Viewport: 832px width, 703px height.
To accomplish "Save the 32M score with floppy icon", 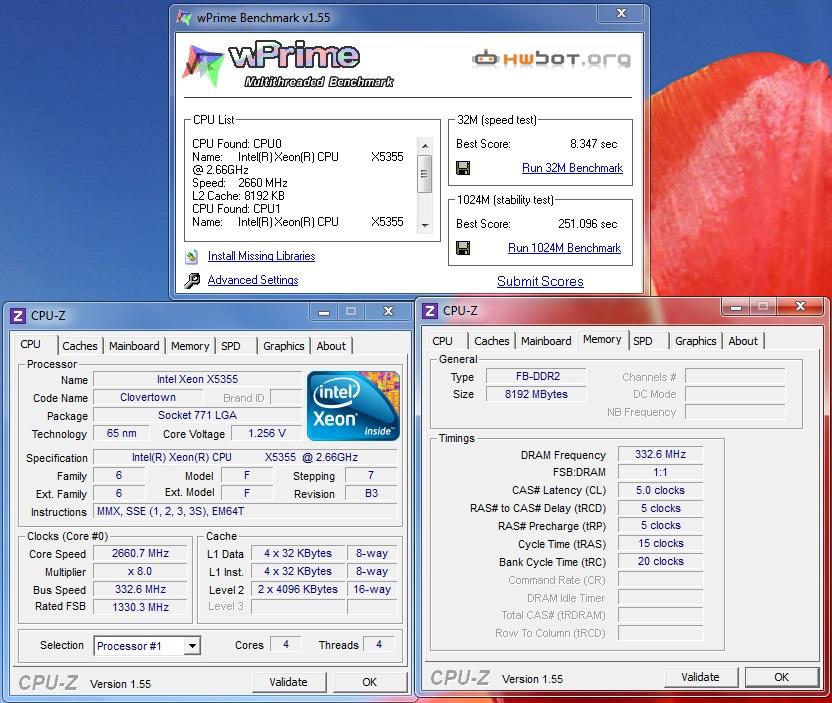I will point(463,168).
